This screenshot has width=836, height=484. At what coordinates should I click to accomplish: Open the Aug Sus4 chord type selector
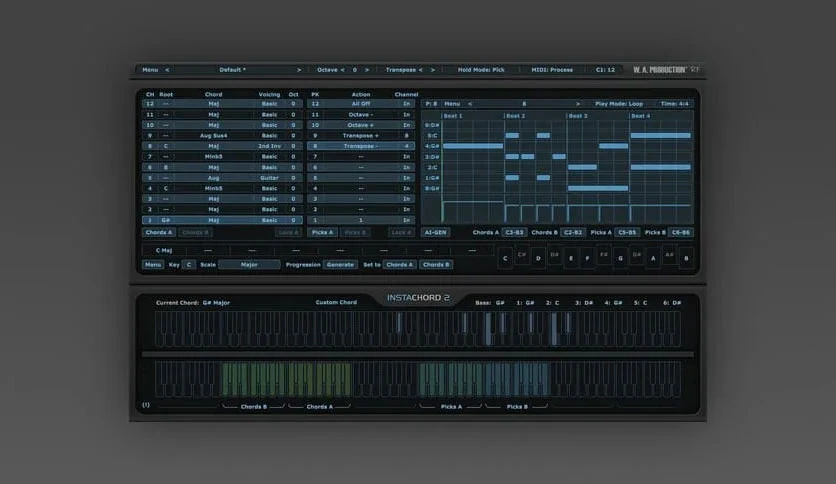(213, 135)
